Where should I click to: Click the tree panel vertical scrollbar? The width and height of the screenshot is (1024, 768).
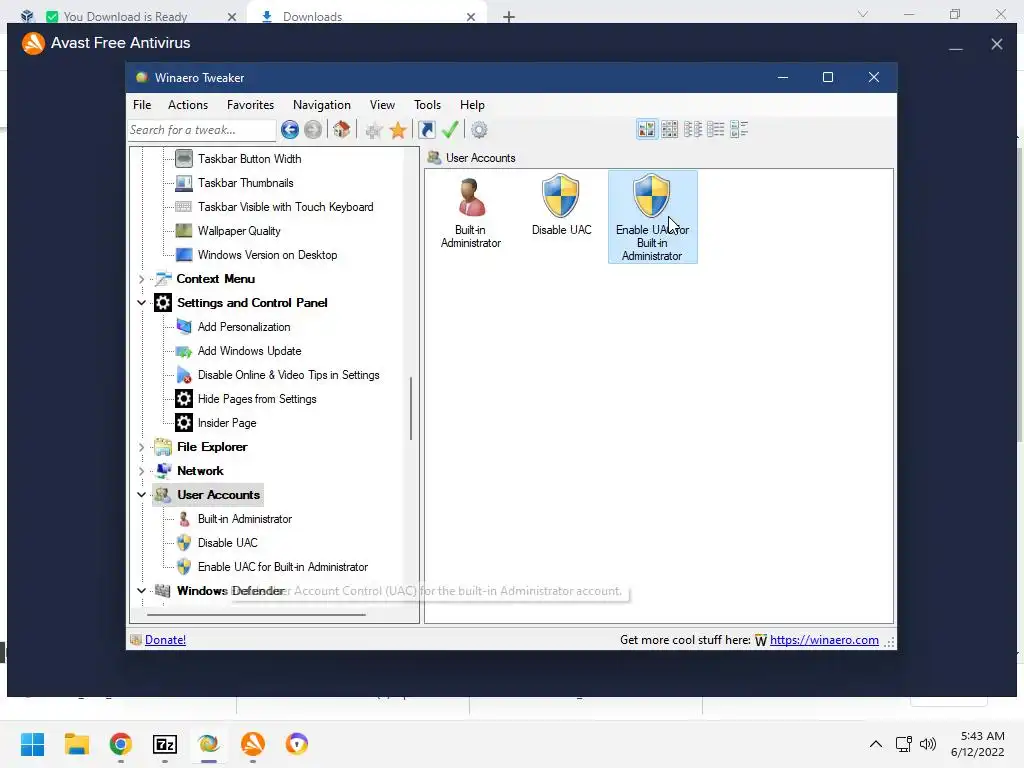click(x=411, y=409)
